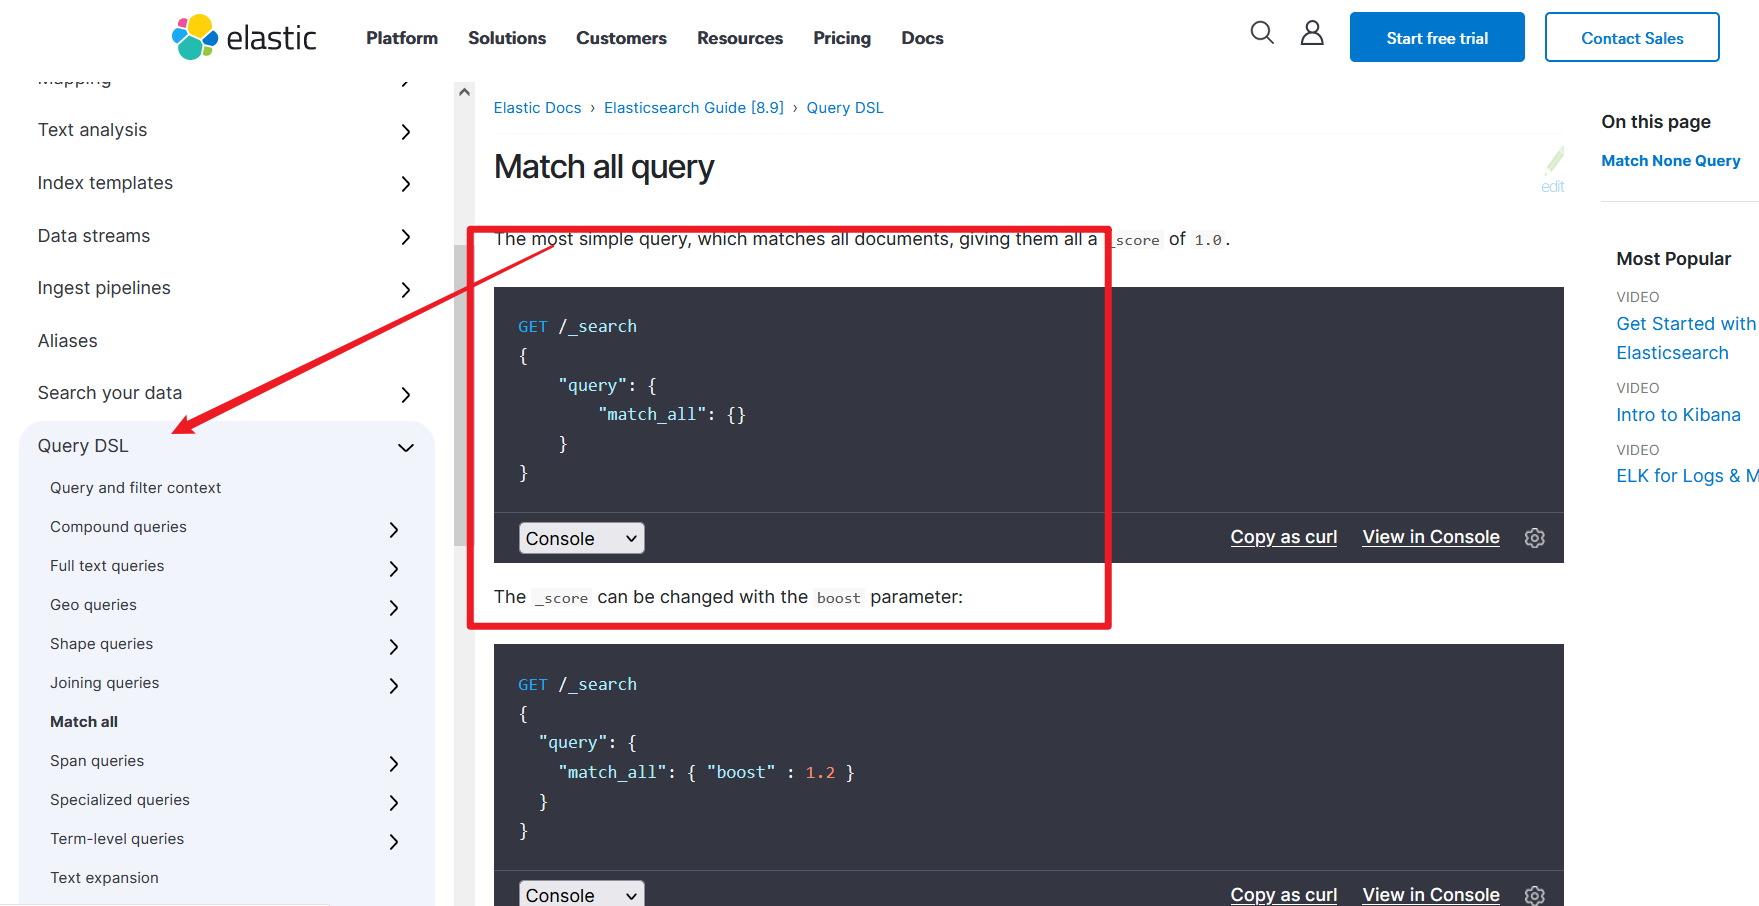Expand Index templates chevron

coord(405,184)
